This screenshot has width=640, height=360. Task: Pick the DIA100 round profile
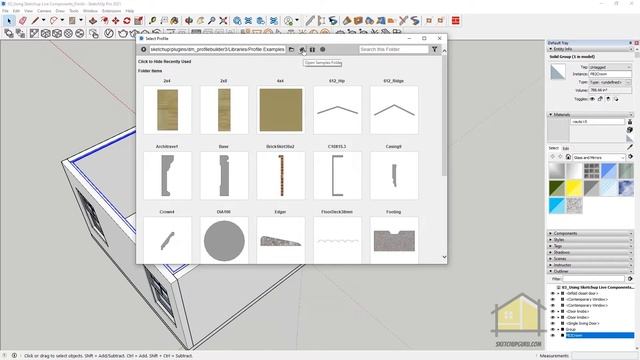224,241
